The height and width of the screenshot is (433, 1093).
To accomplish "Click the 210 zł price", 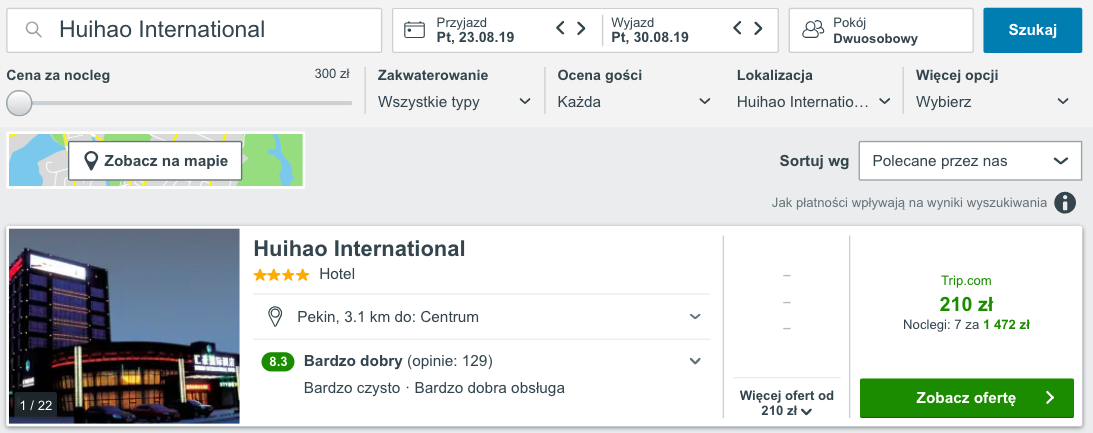I will click(x=965, y=305).
